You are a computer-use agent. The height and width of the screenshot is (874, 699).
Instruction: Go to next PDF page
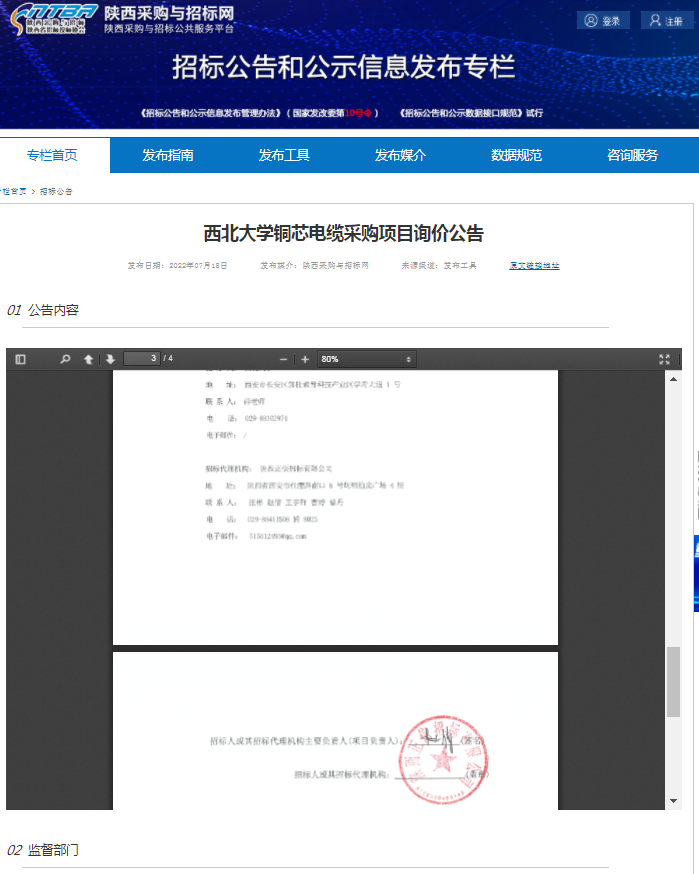pyautogui.click(x=110, y=359)
